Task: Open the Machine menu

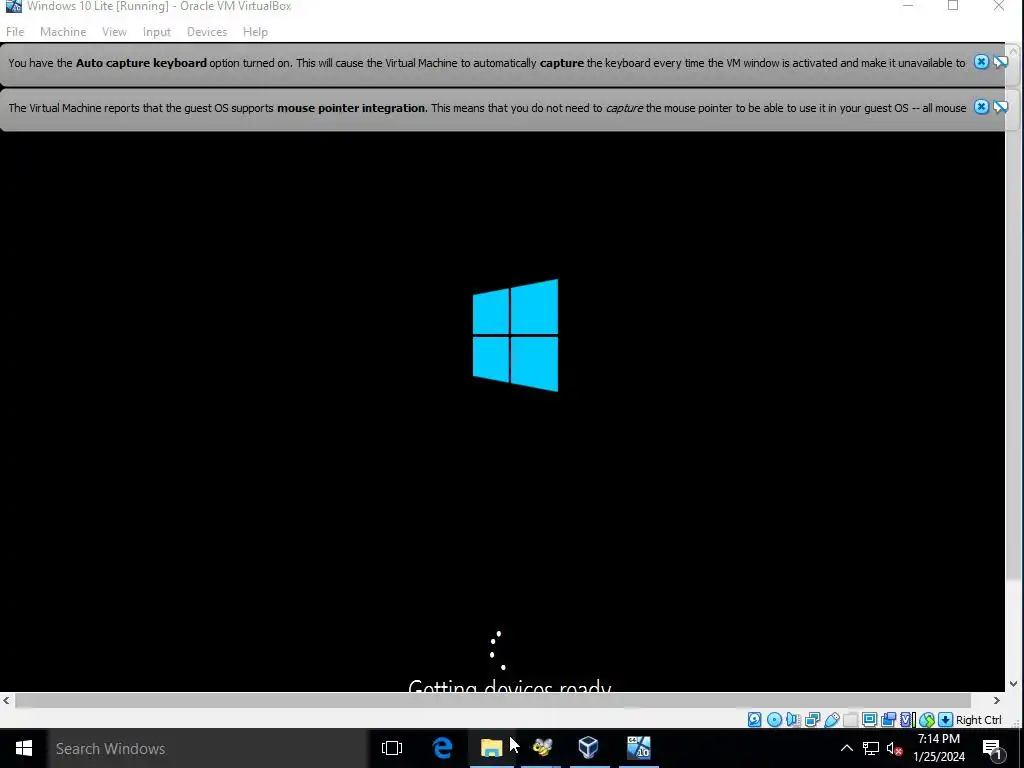Action: [63, 32]
